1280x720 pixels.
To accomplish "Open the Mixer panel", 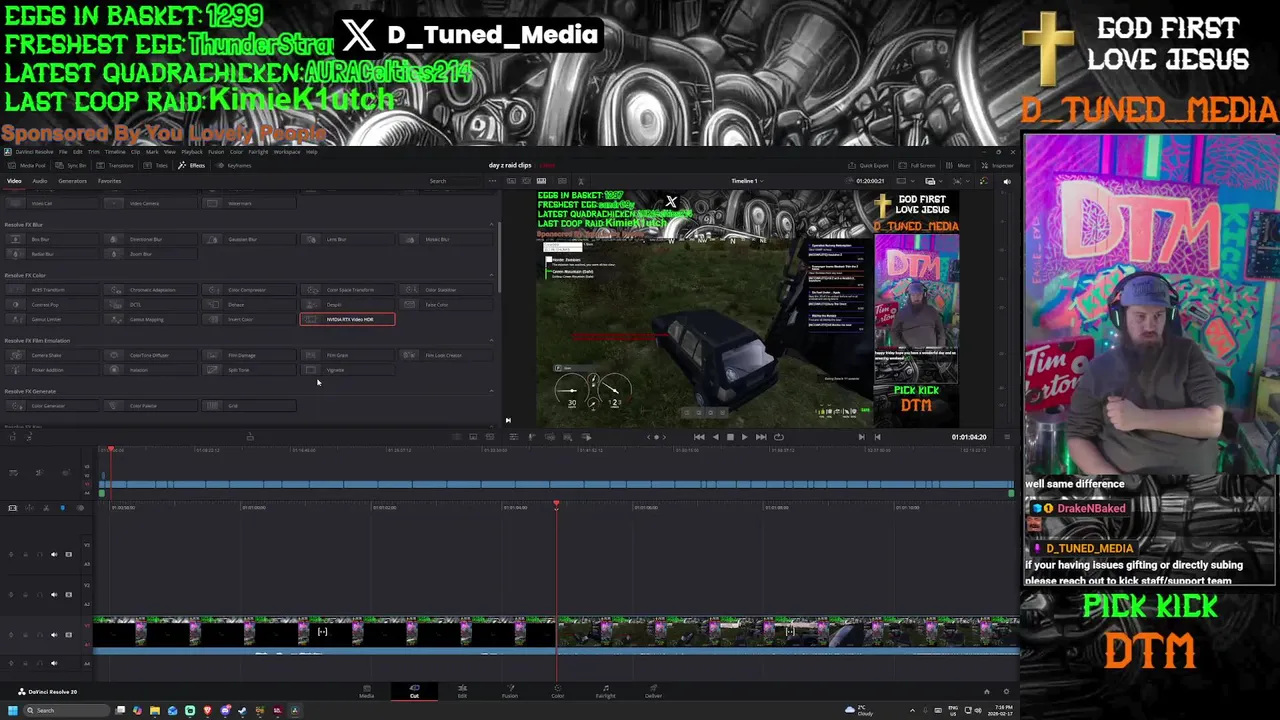I will point(959,165).
